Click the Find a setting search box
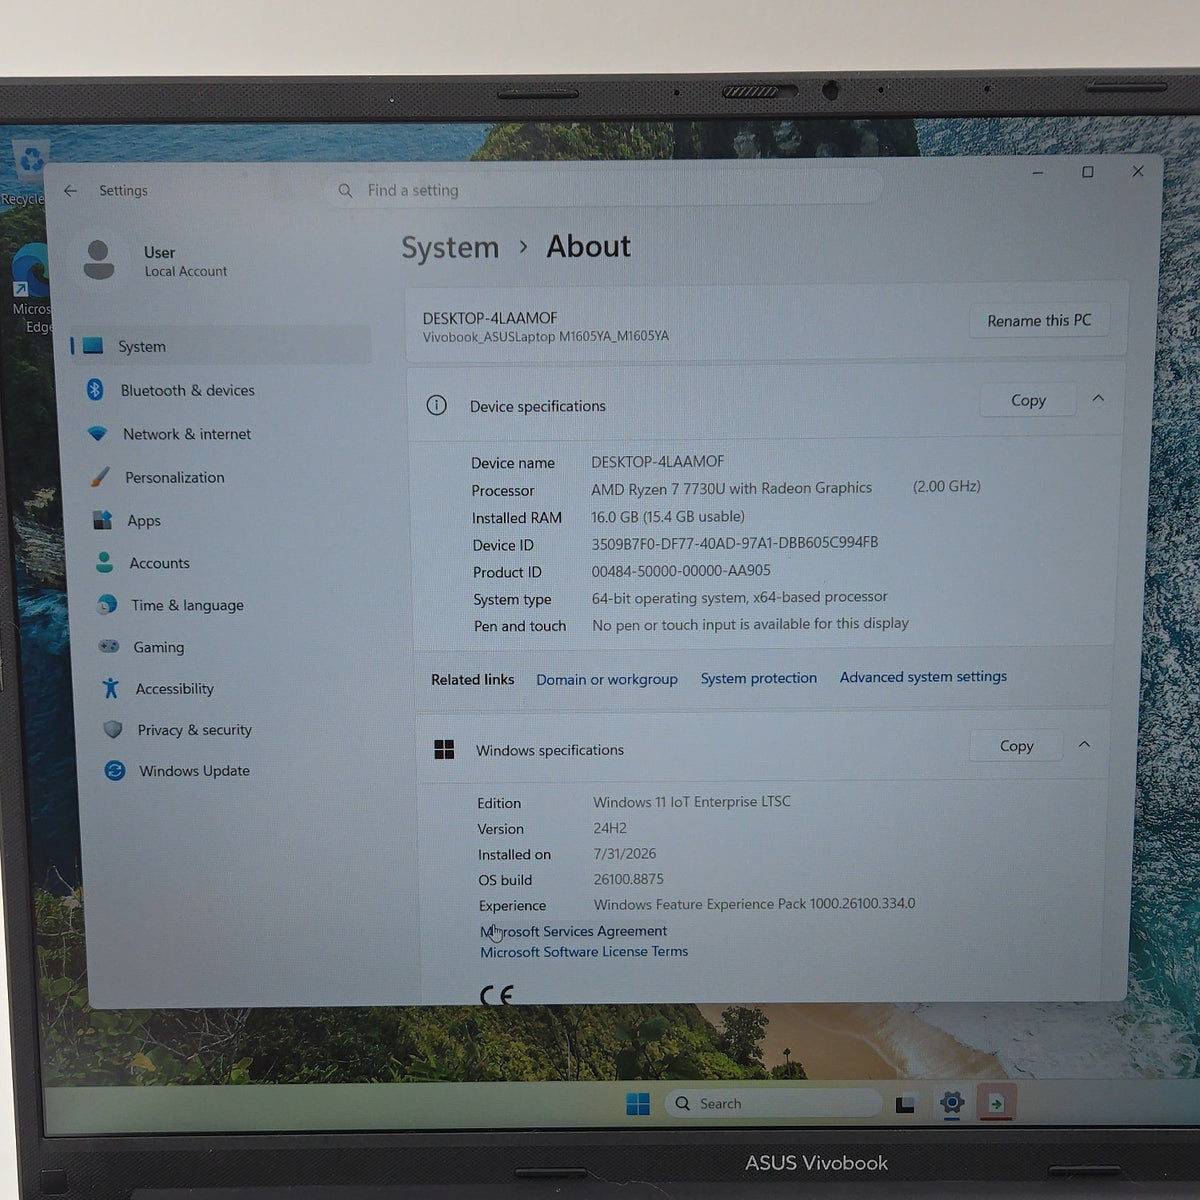 tap(605, 189)
